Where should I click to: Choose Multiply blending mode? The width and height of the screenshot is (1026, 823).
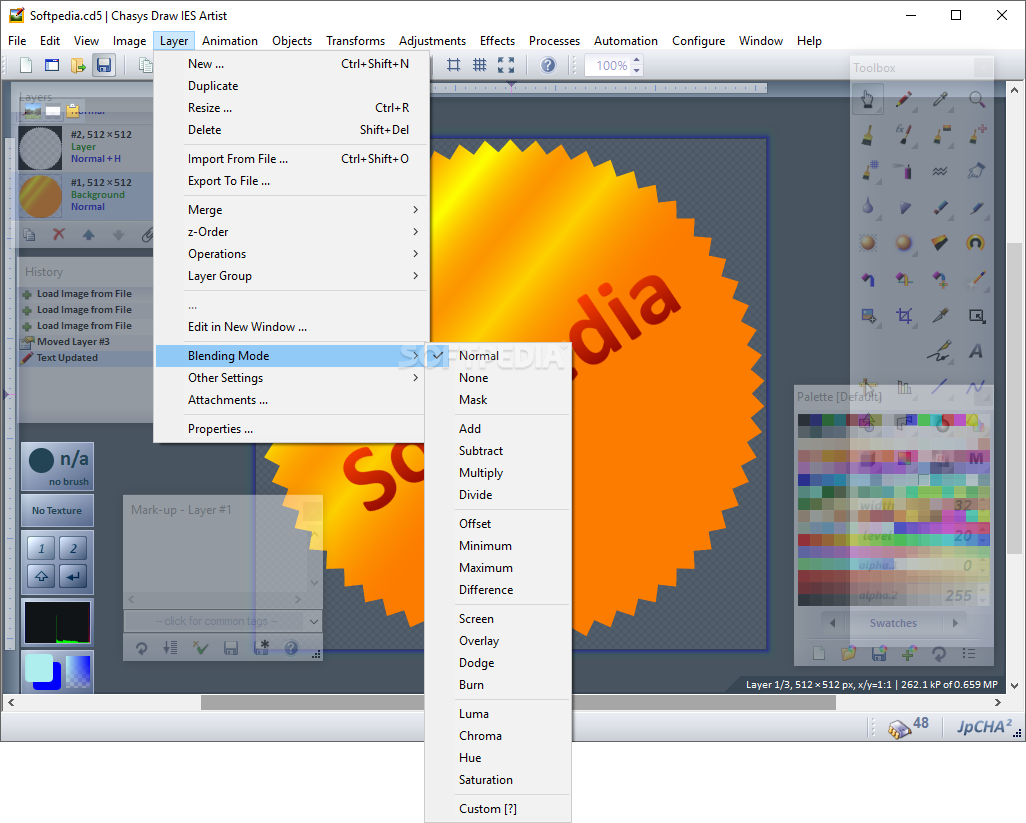(498, 473)
